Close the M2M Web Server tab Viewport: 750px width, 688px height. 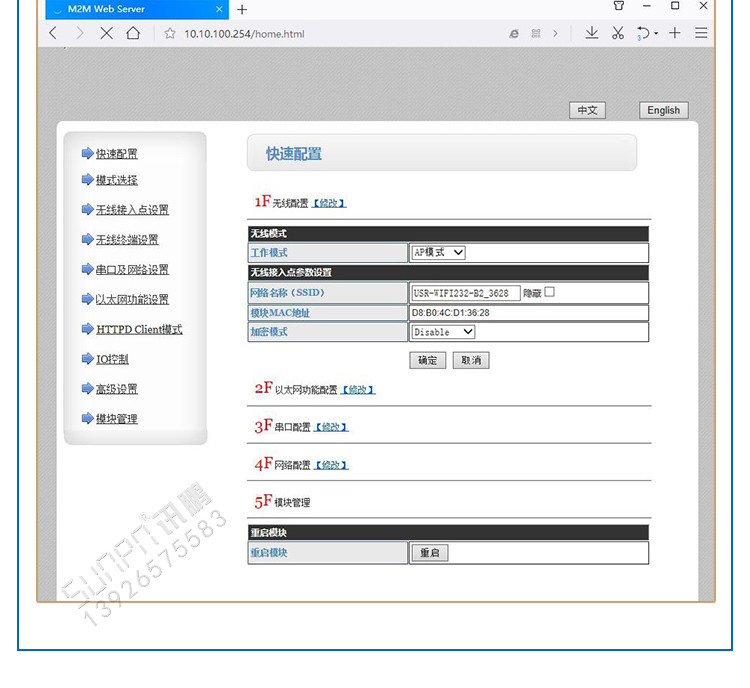pos(219,9)
